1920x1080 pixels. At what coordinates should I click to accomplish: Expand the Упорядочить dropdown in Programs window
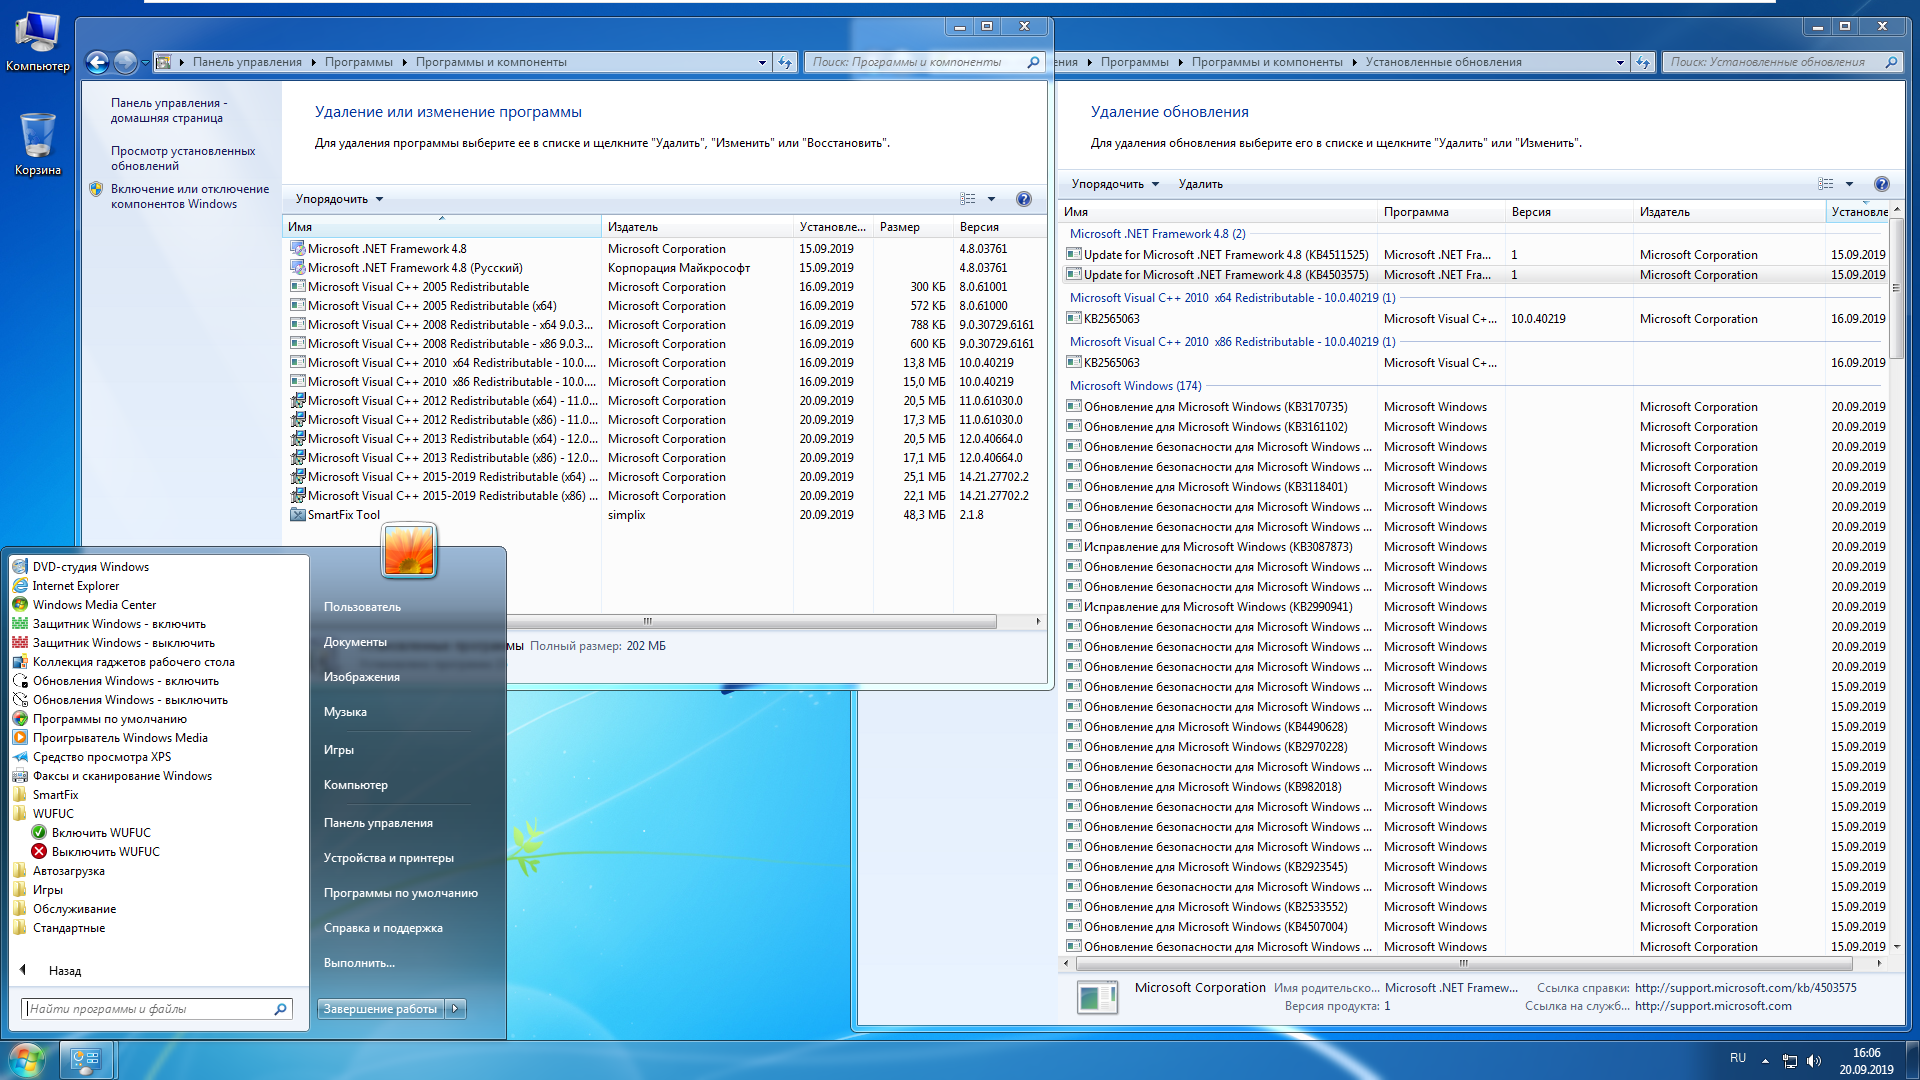coord(339,199)
